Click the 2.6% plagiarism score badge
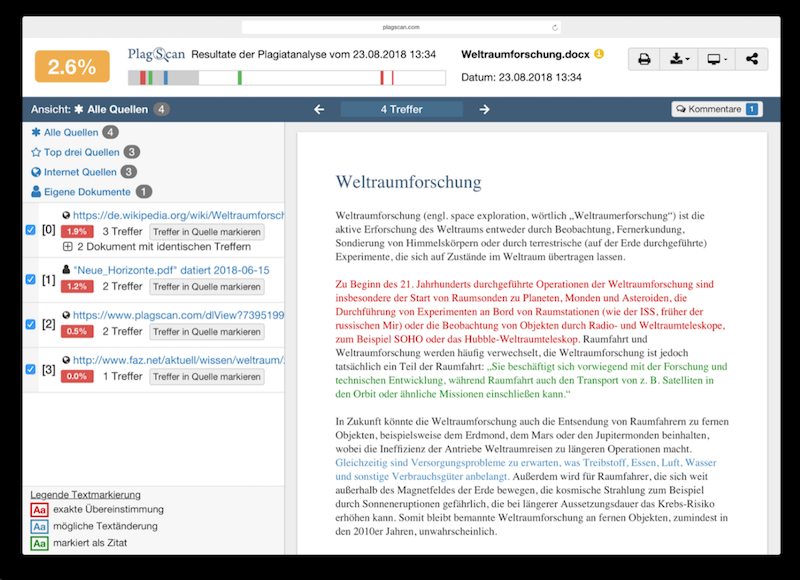 point(72,66)
